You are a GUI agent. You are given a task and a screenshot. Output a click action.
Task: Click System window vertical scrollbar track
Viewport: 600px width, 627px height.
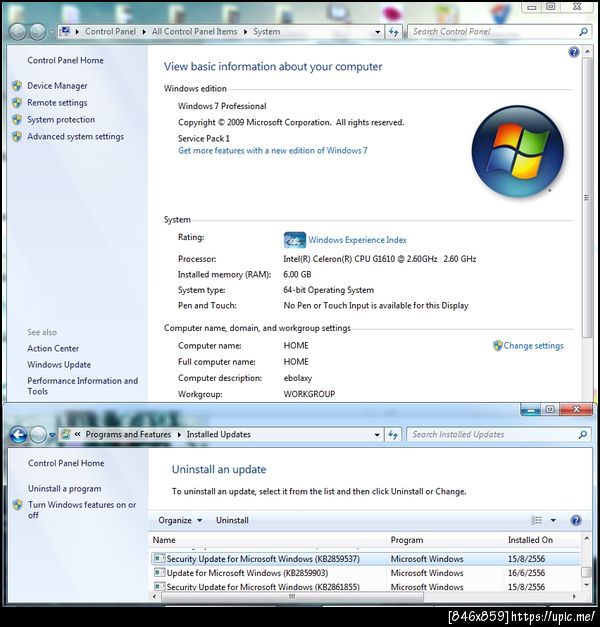click(587, 368)
